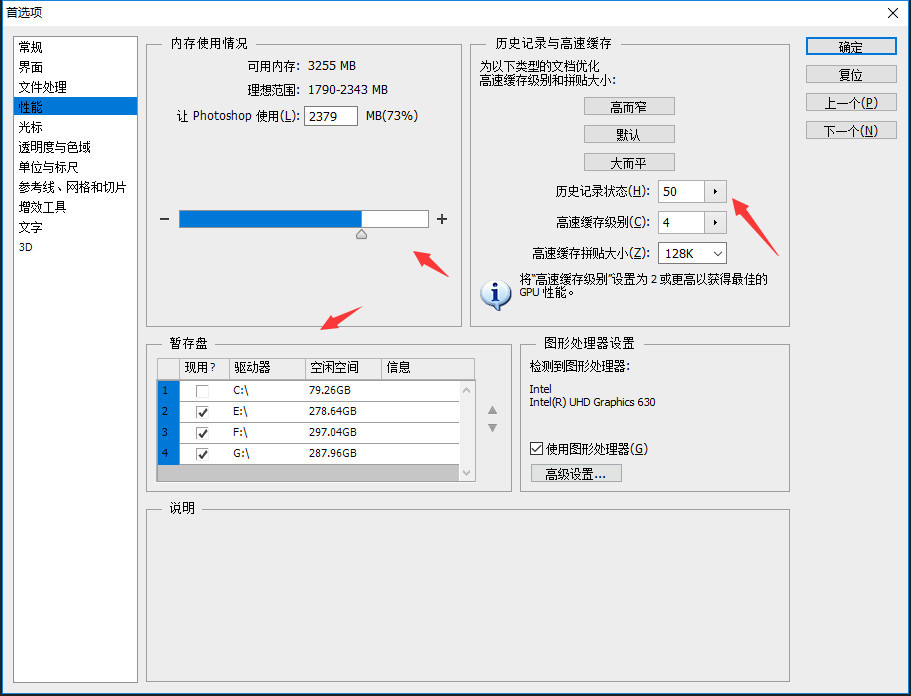911x696 pixels.
Task: Go to previous panel with 上一个(P)
Action: (x=851, y=103)
